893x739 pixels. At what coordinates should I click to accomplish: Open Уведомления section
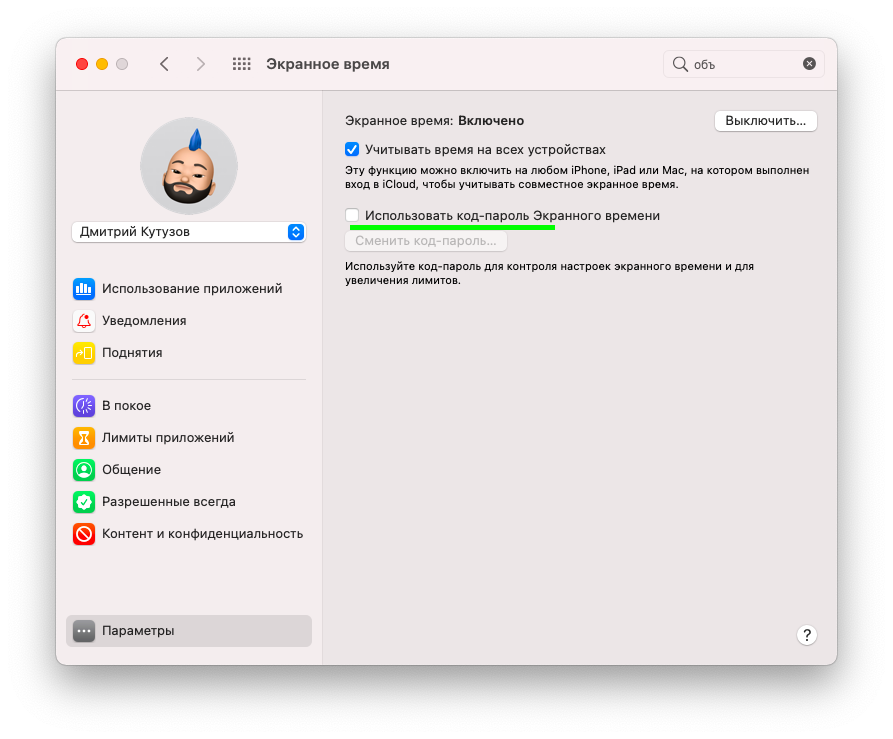tap(189, 321)
